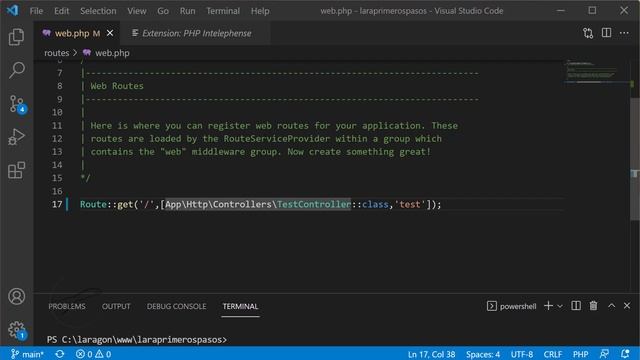
Task: Kill the terminal with trash icon
Action: click(x=593, y=306)
